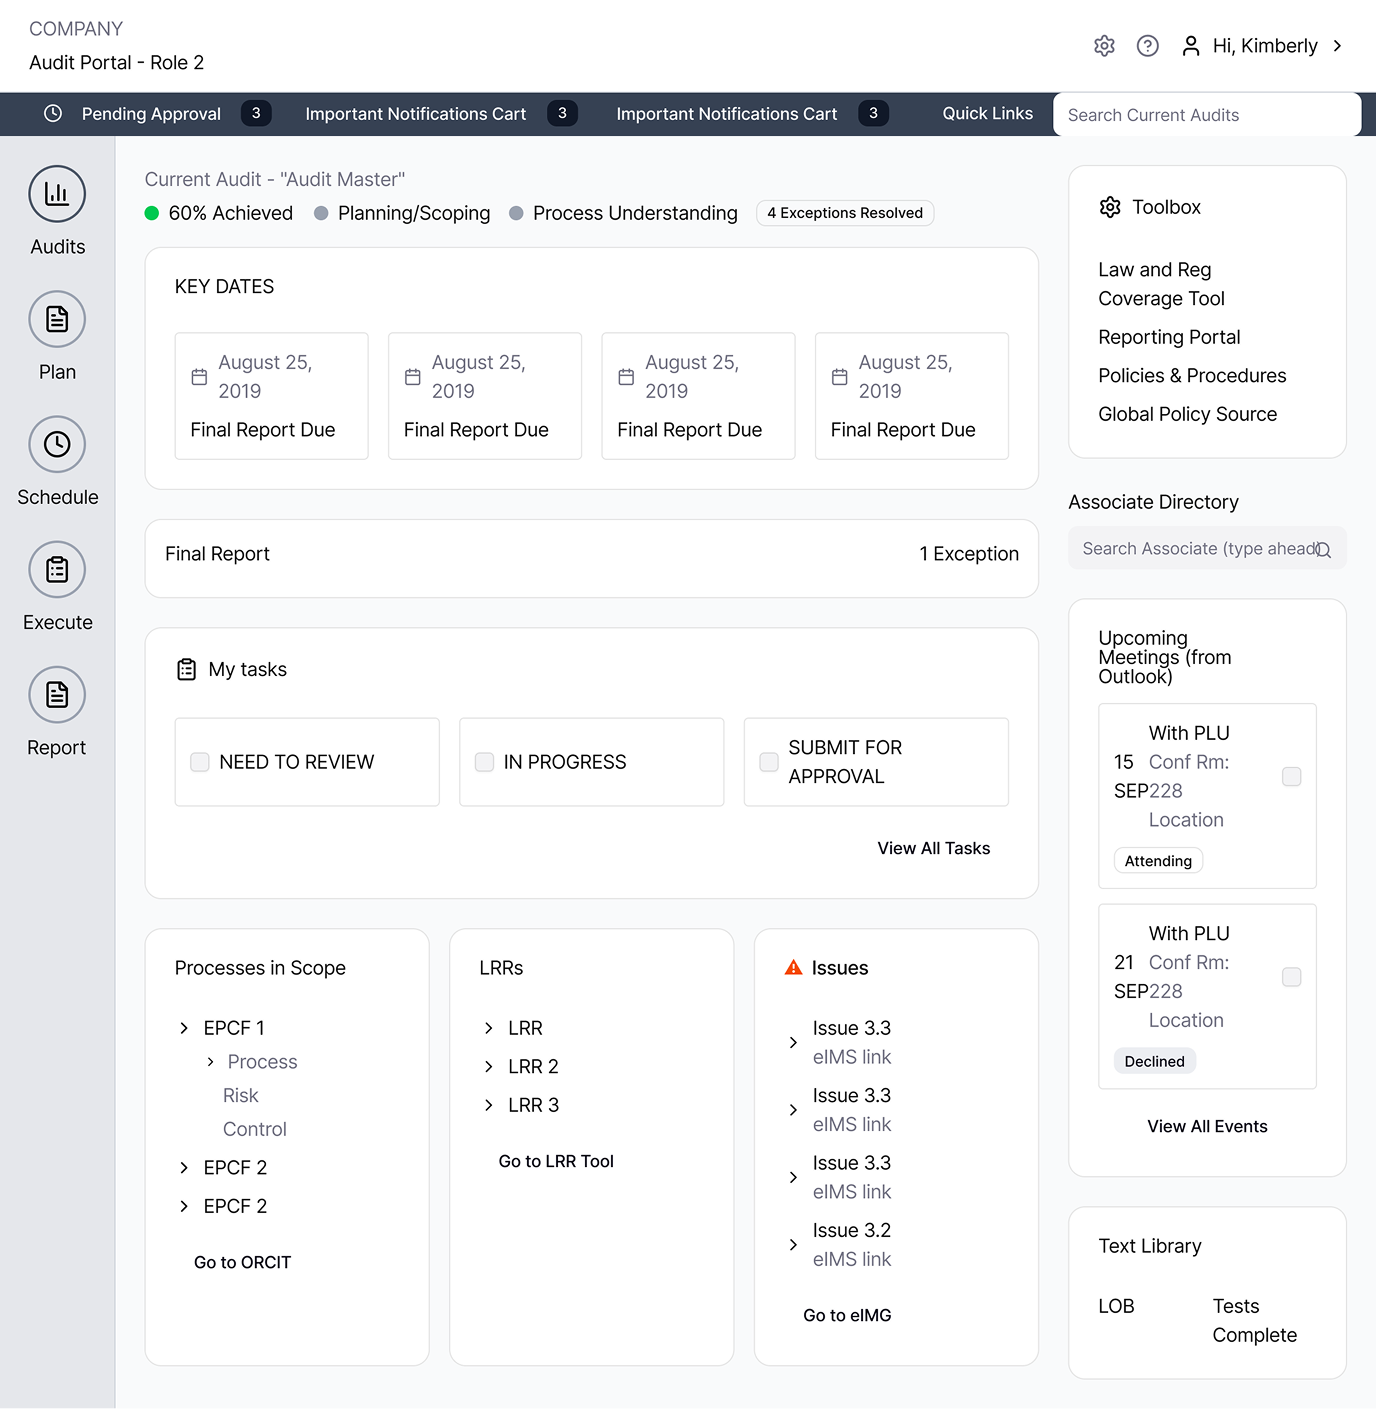Image resolution: width=1376 pixels, height=1409 pixels.
Task: Check the NEED TO REVIEW checkbox
Action: tap(200, 762)
